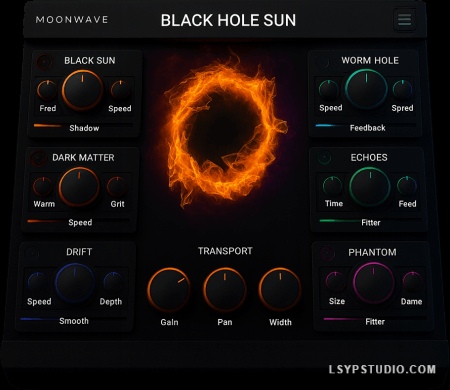Click the Transport Width knob

click(x=280, y=289)
